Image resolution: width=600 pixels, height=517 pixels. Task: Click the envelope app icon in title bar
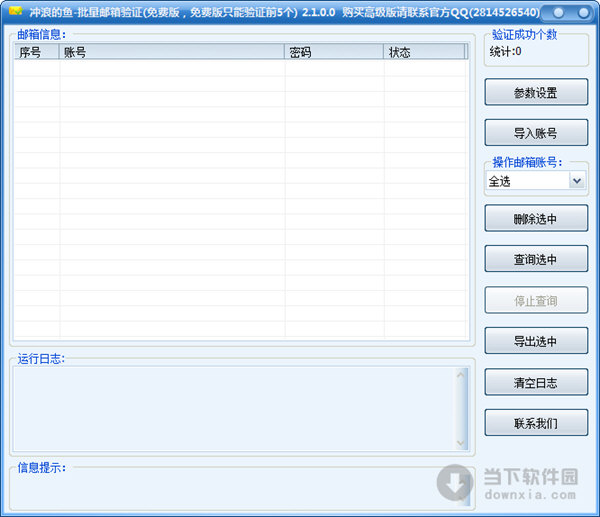click(14, 13)
